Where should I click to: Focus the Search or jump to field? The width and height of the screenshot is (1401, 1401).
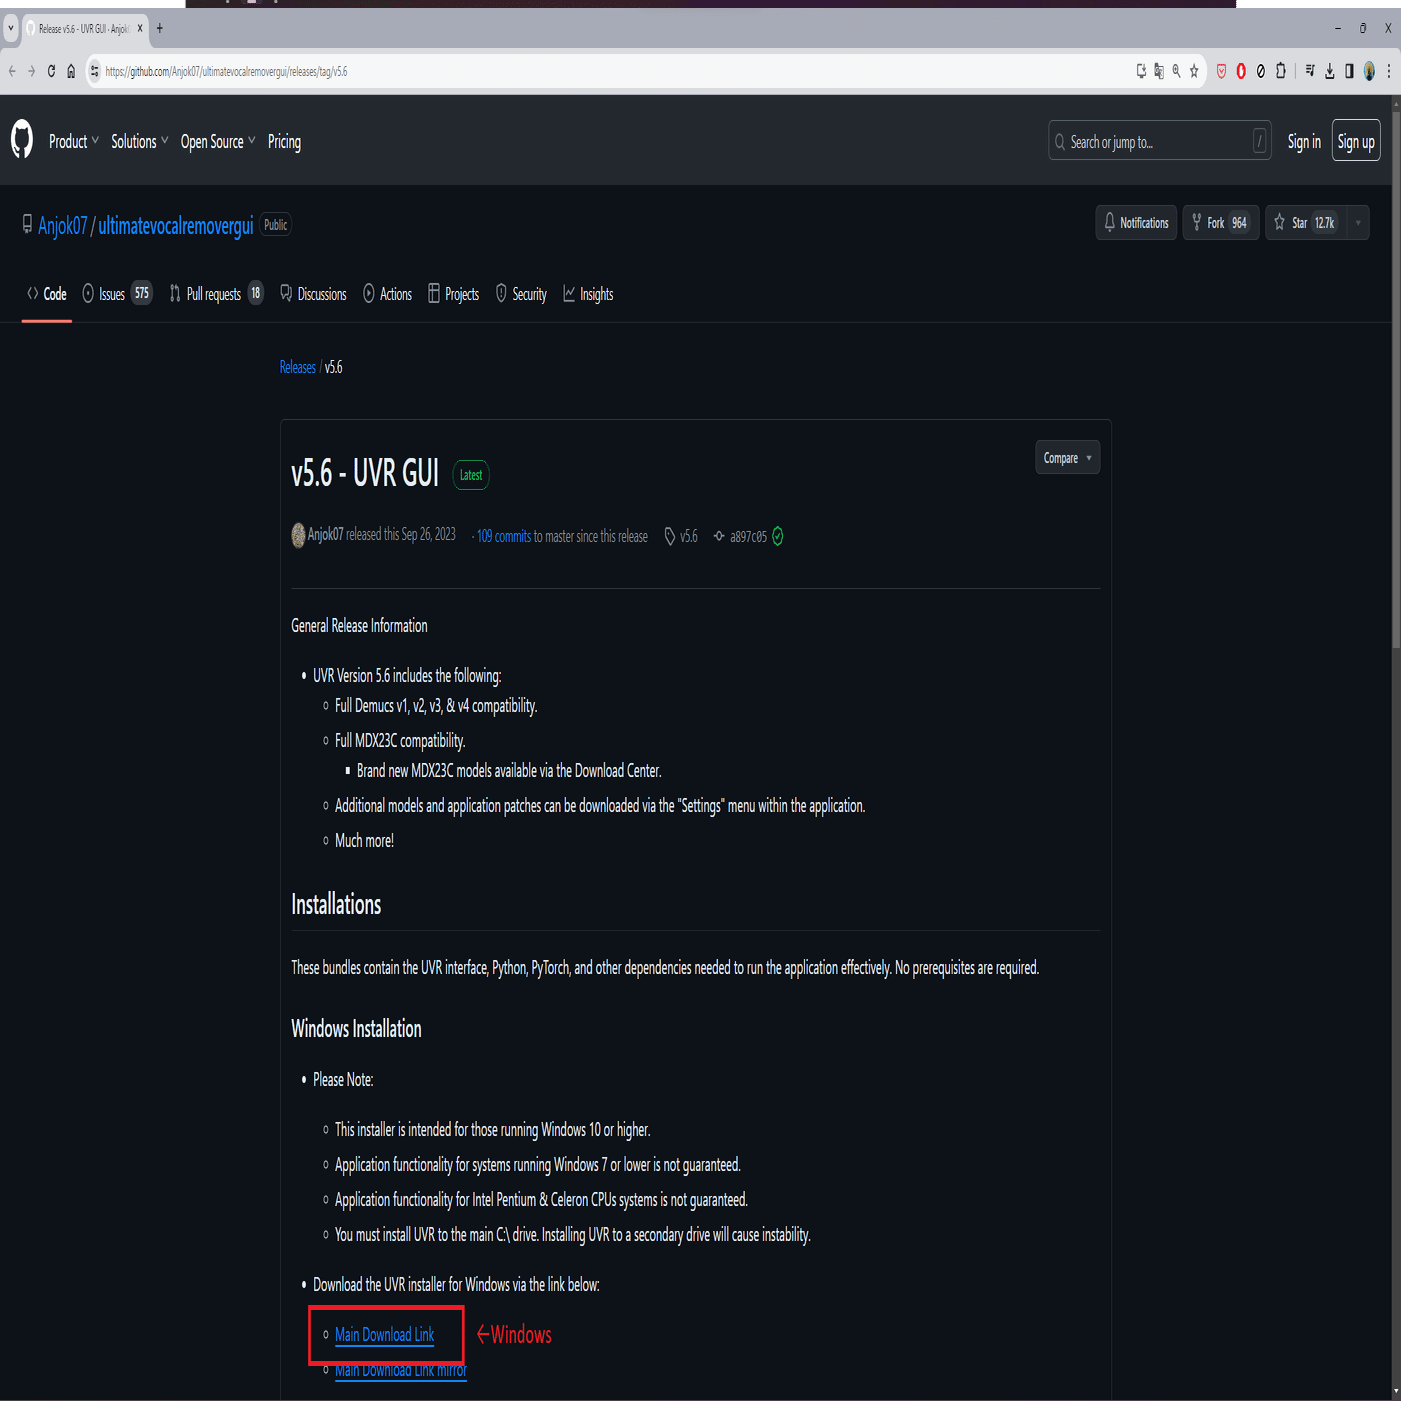(1159, 141)
